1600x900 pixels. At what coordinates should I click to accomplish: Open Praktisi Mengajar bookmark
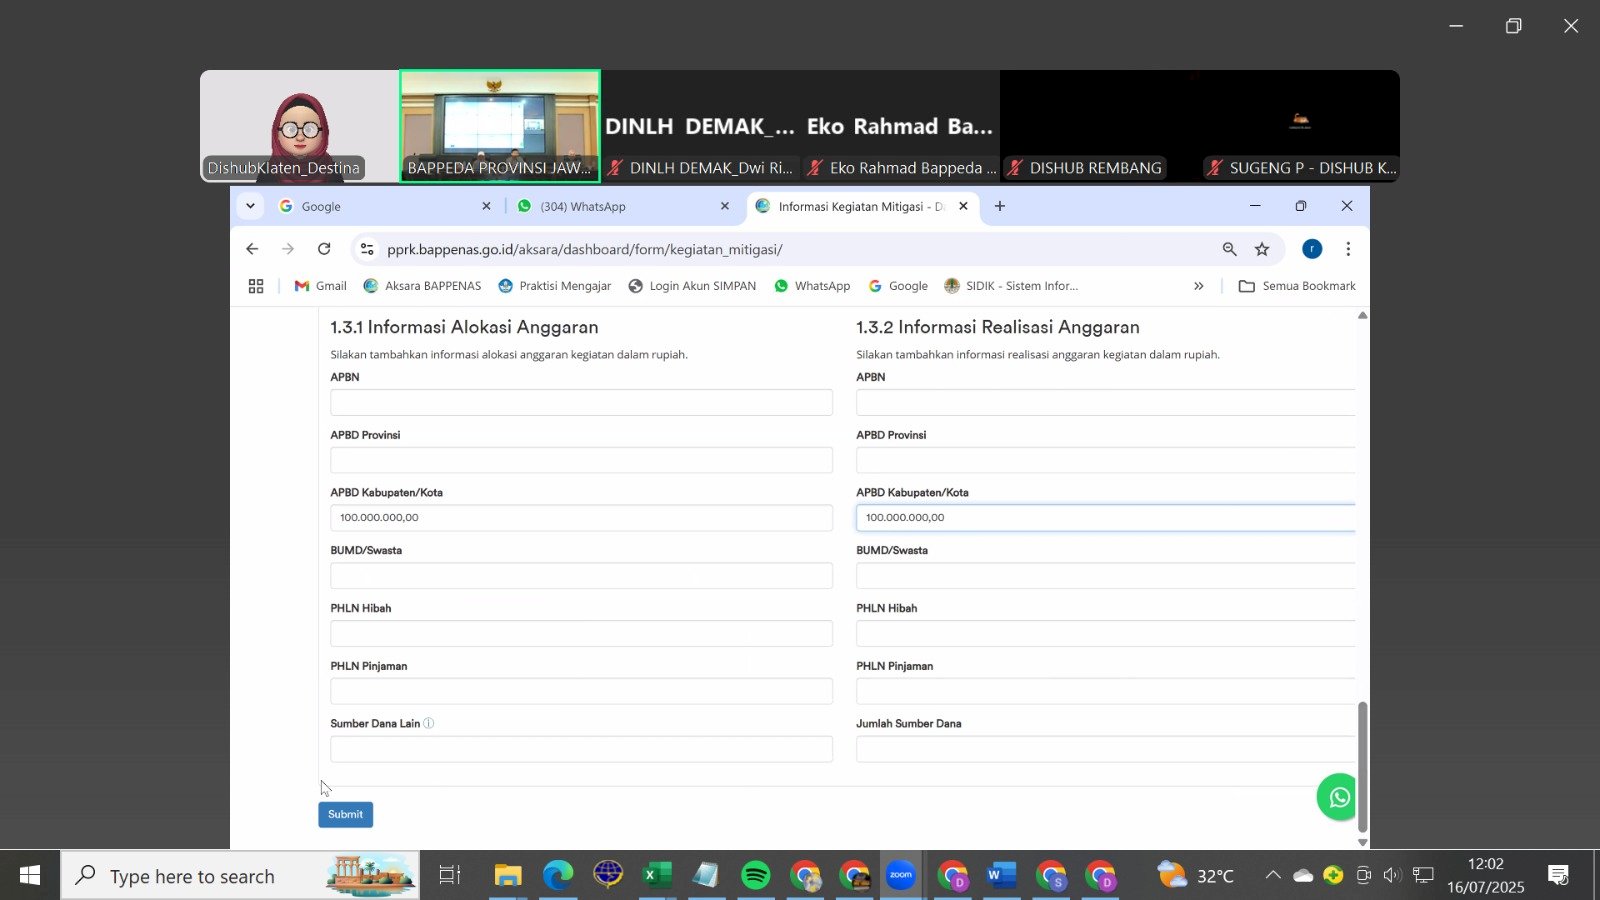pos(555,286)
